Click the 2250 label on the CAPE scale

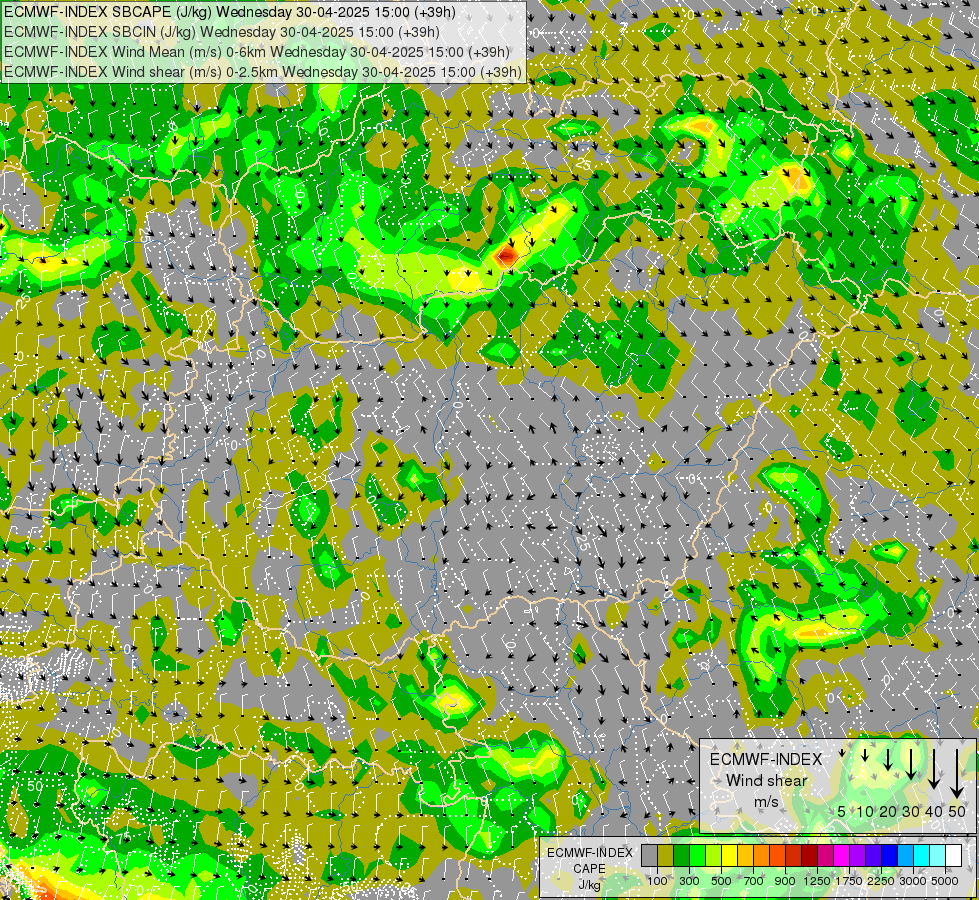pos(881,881)
